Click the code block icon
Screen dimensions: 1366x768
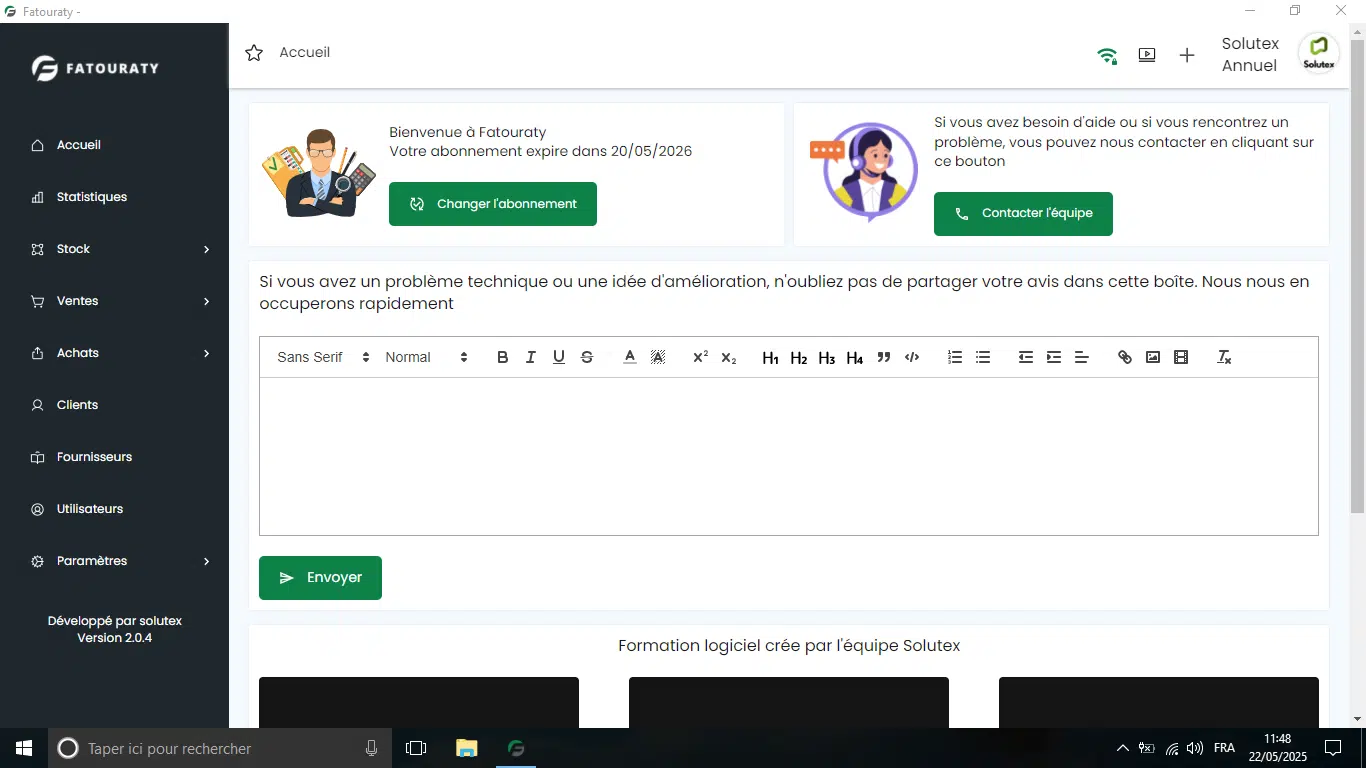912,357
